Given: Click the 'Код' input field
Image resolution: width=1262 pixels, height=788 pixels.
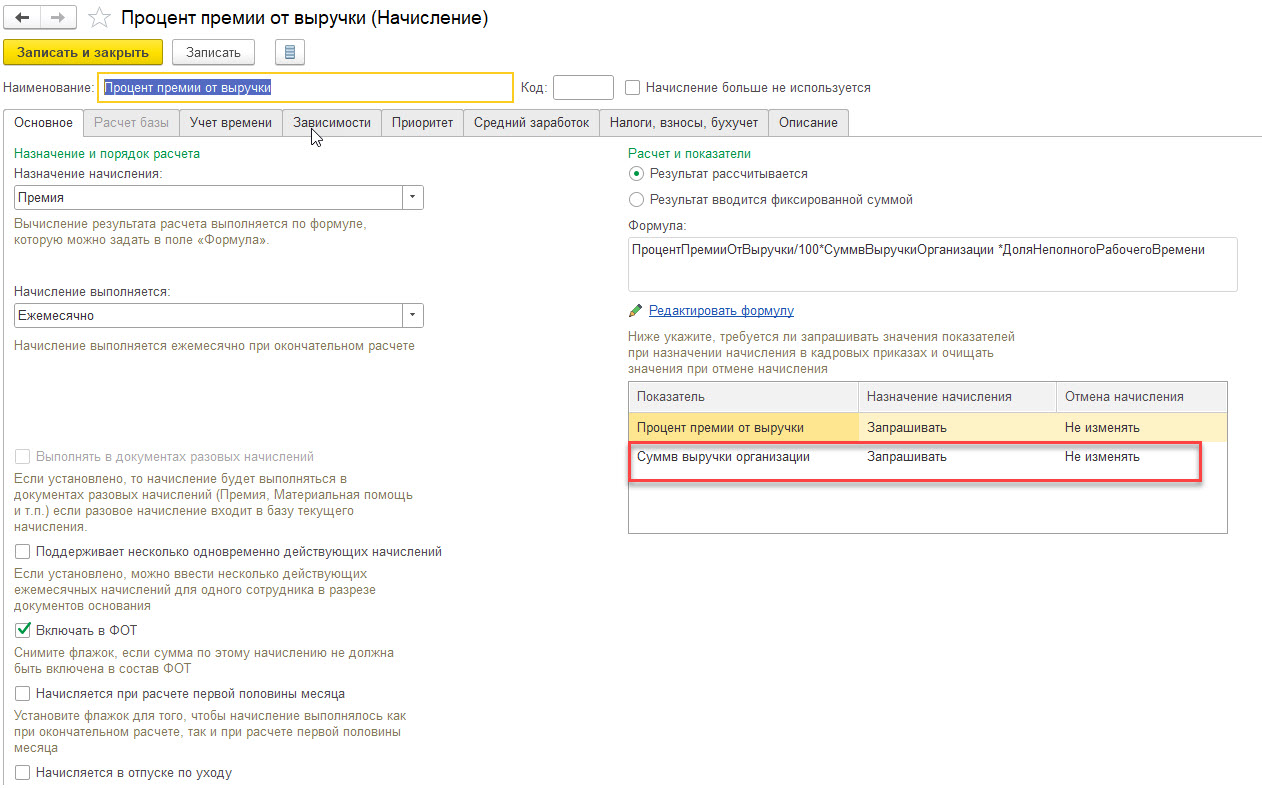Looking at the screenshot, I should click(x=583, y=87).
